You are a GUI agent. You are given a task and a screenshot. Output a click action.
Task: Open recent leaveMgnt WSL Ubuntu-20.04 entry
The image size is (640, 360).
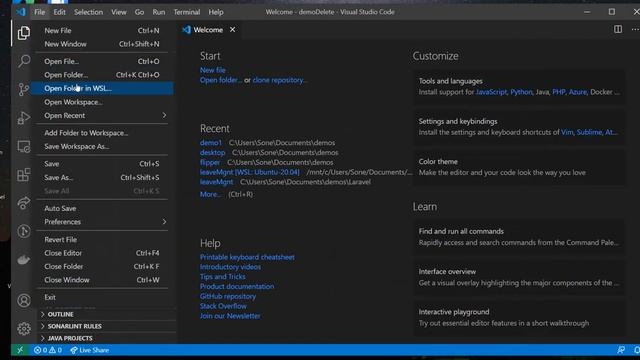(250, 172)
